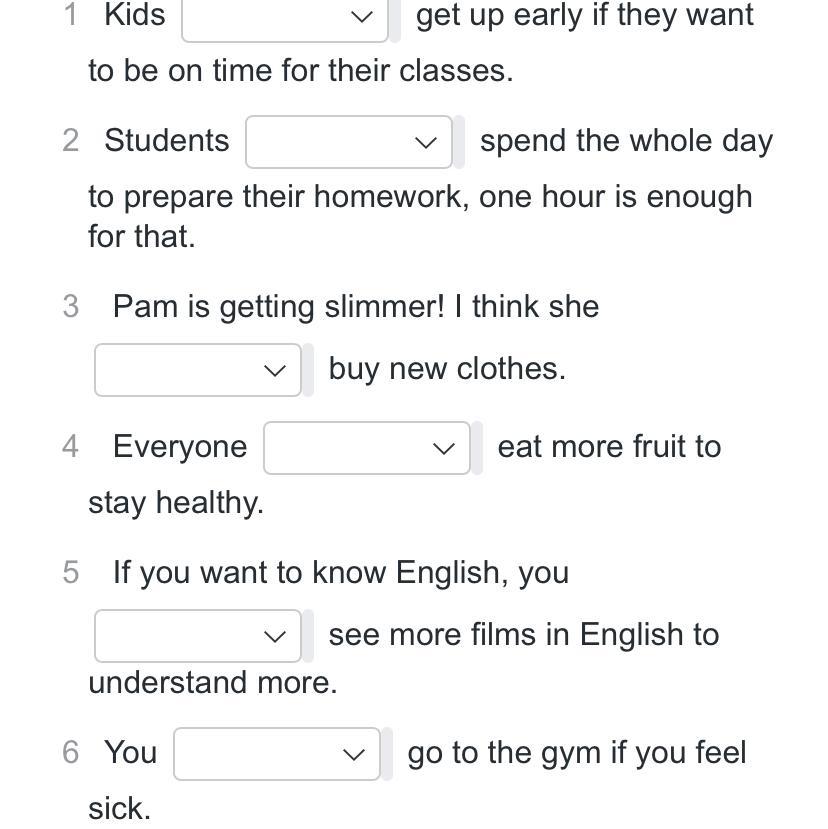Click the chevron arrow in sentence 6 dropdown
Screen dimensions: 828x829
(x=354, y=754)
